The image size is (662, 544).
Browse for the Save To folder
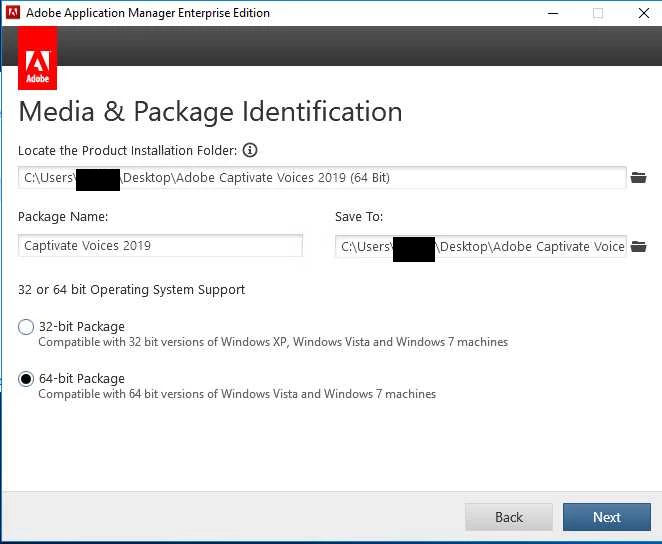tap(638, 246)
